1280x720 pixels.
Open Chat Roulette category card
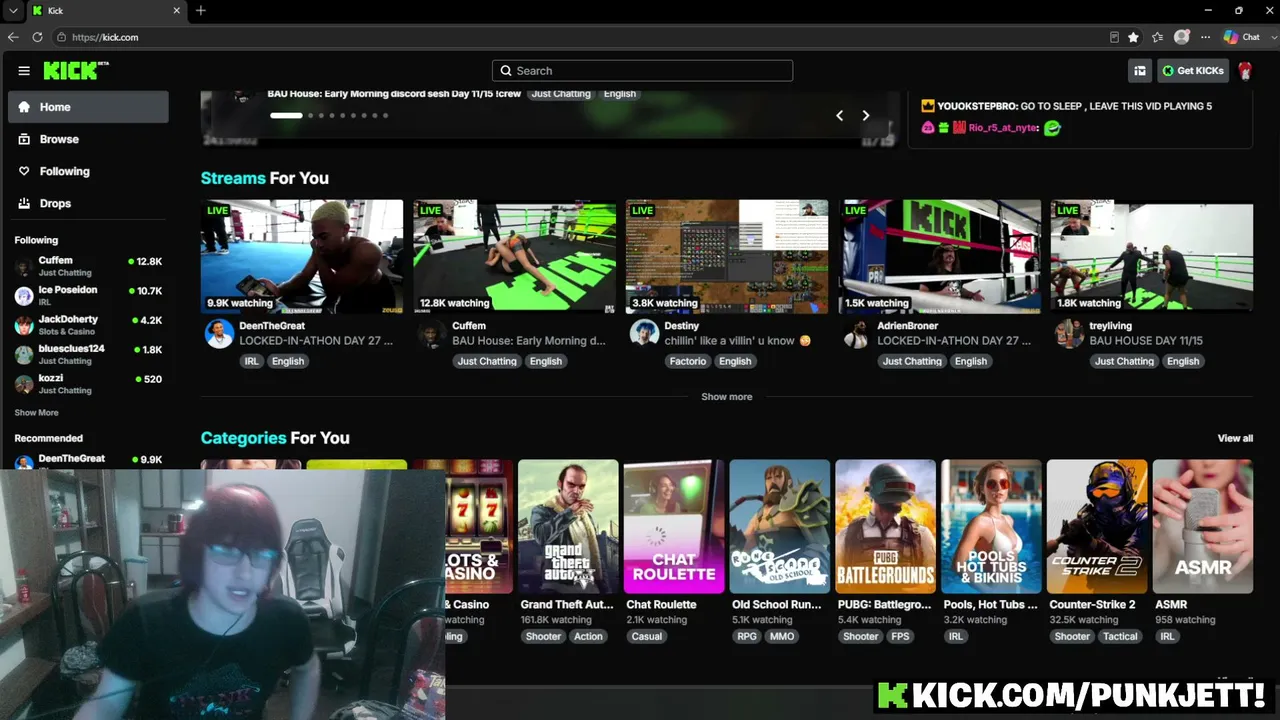point(674,527)
